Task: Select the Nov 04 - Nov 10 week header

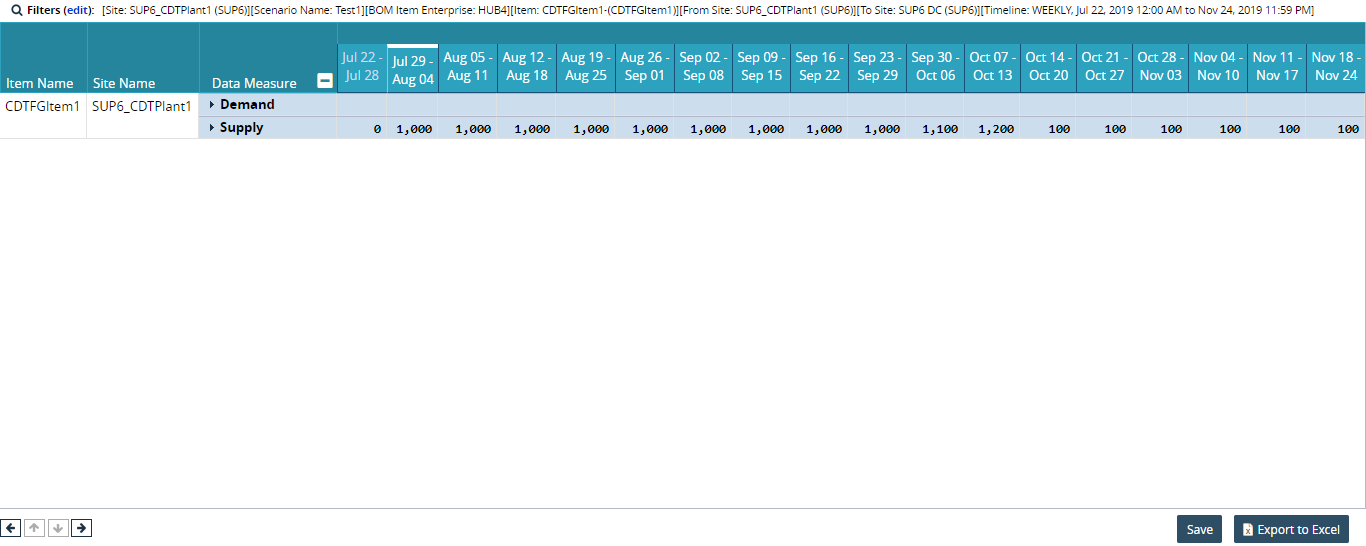Action: [x=1217, y=67]
